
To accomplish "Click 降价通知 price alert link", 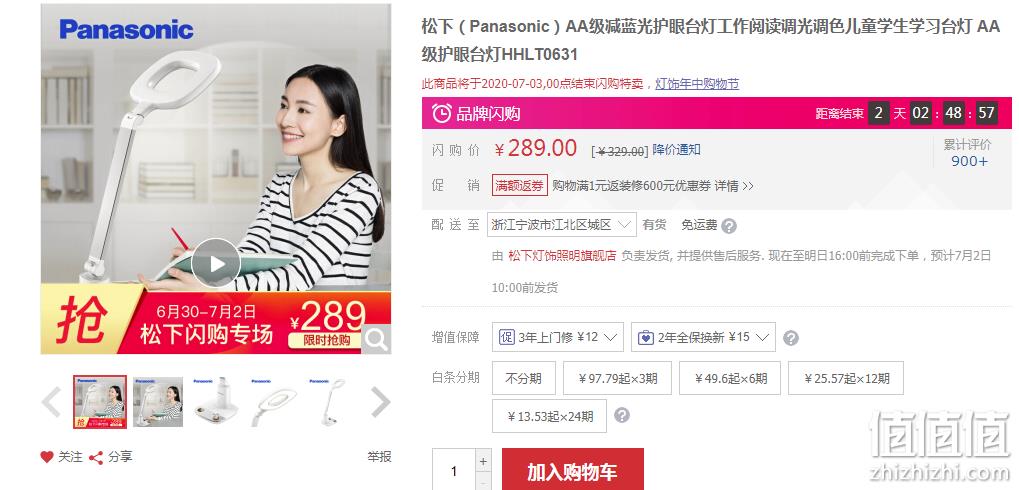I will (677, 150).
